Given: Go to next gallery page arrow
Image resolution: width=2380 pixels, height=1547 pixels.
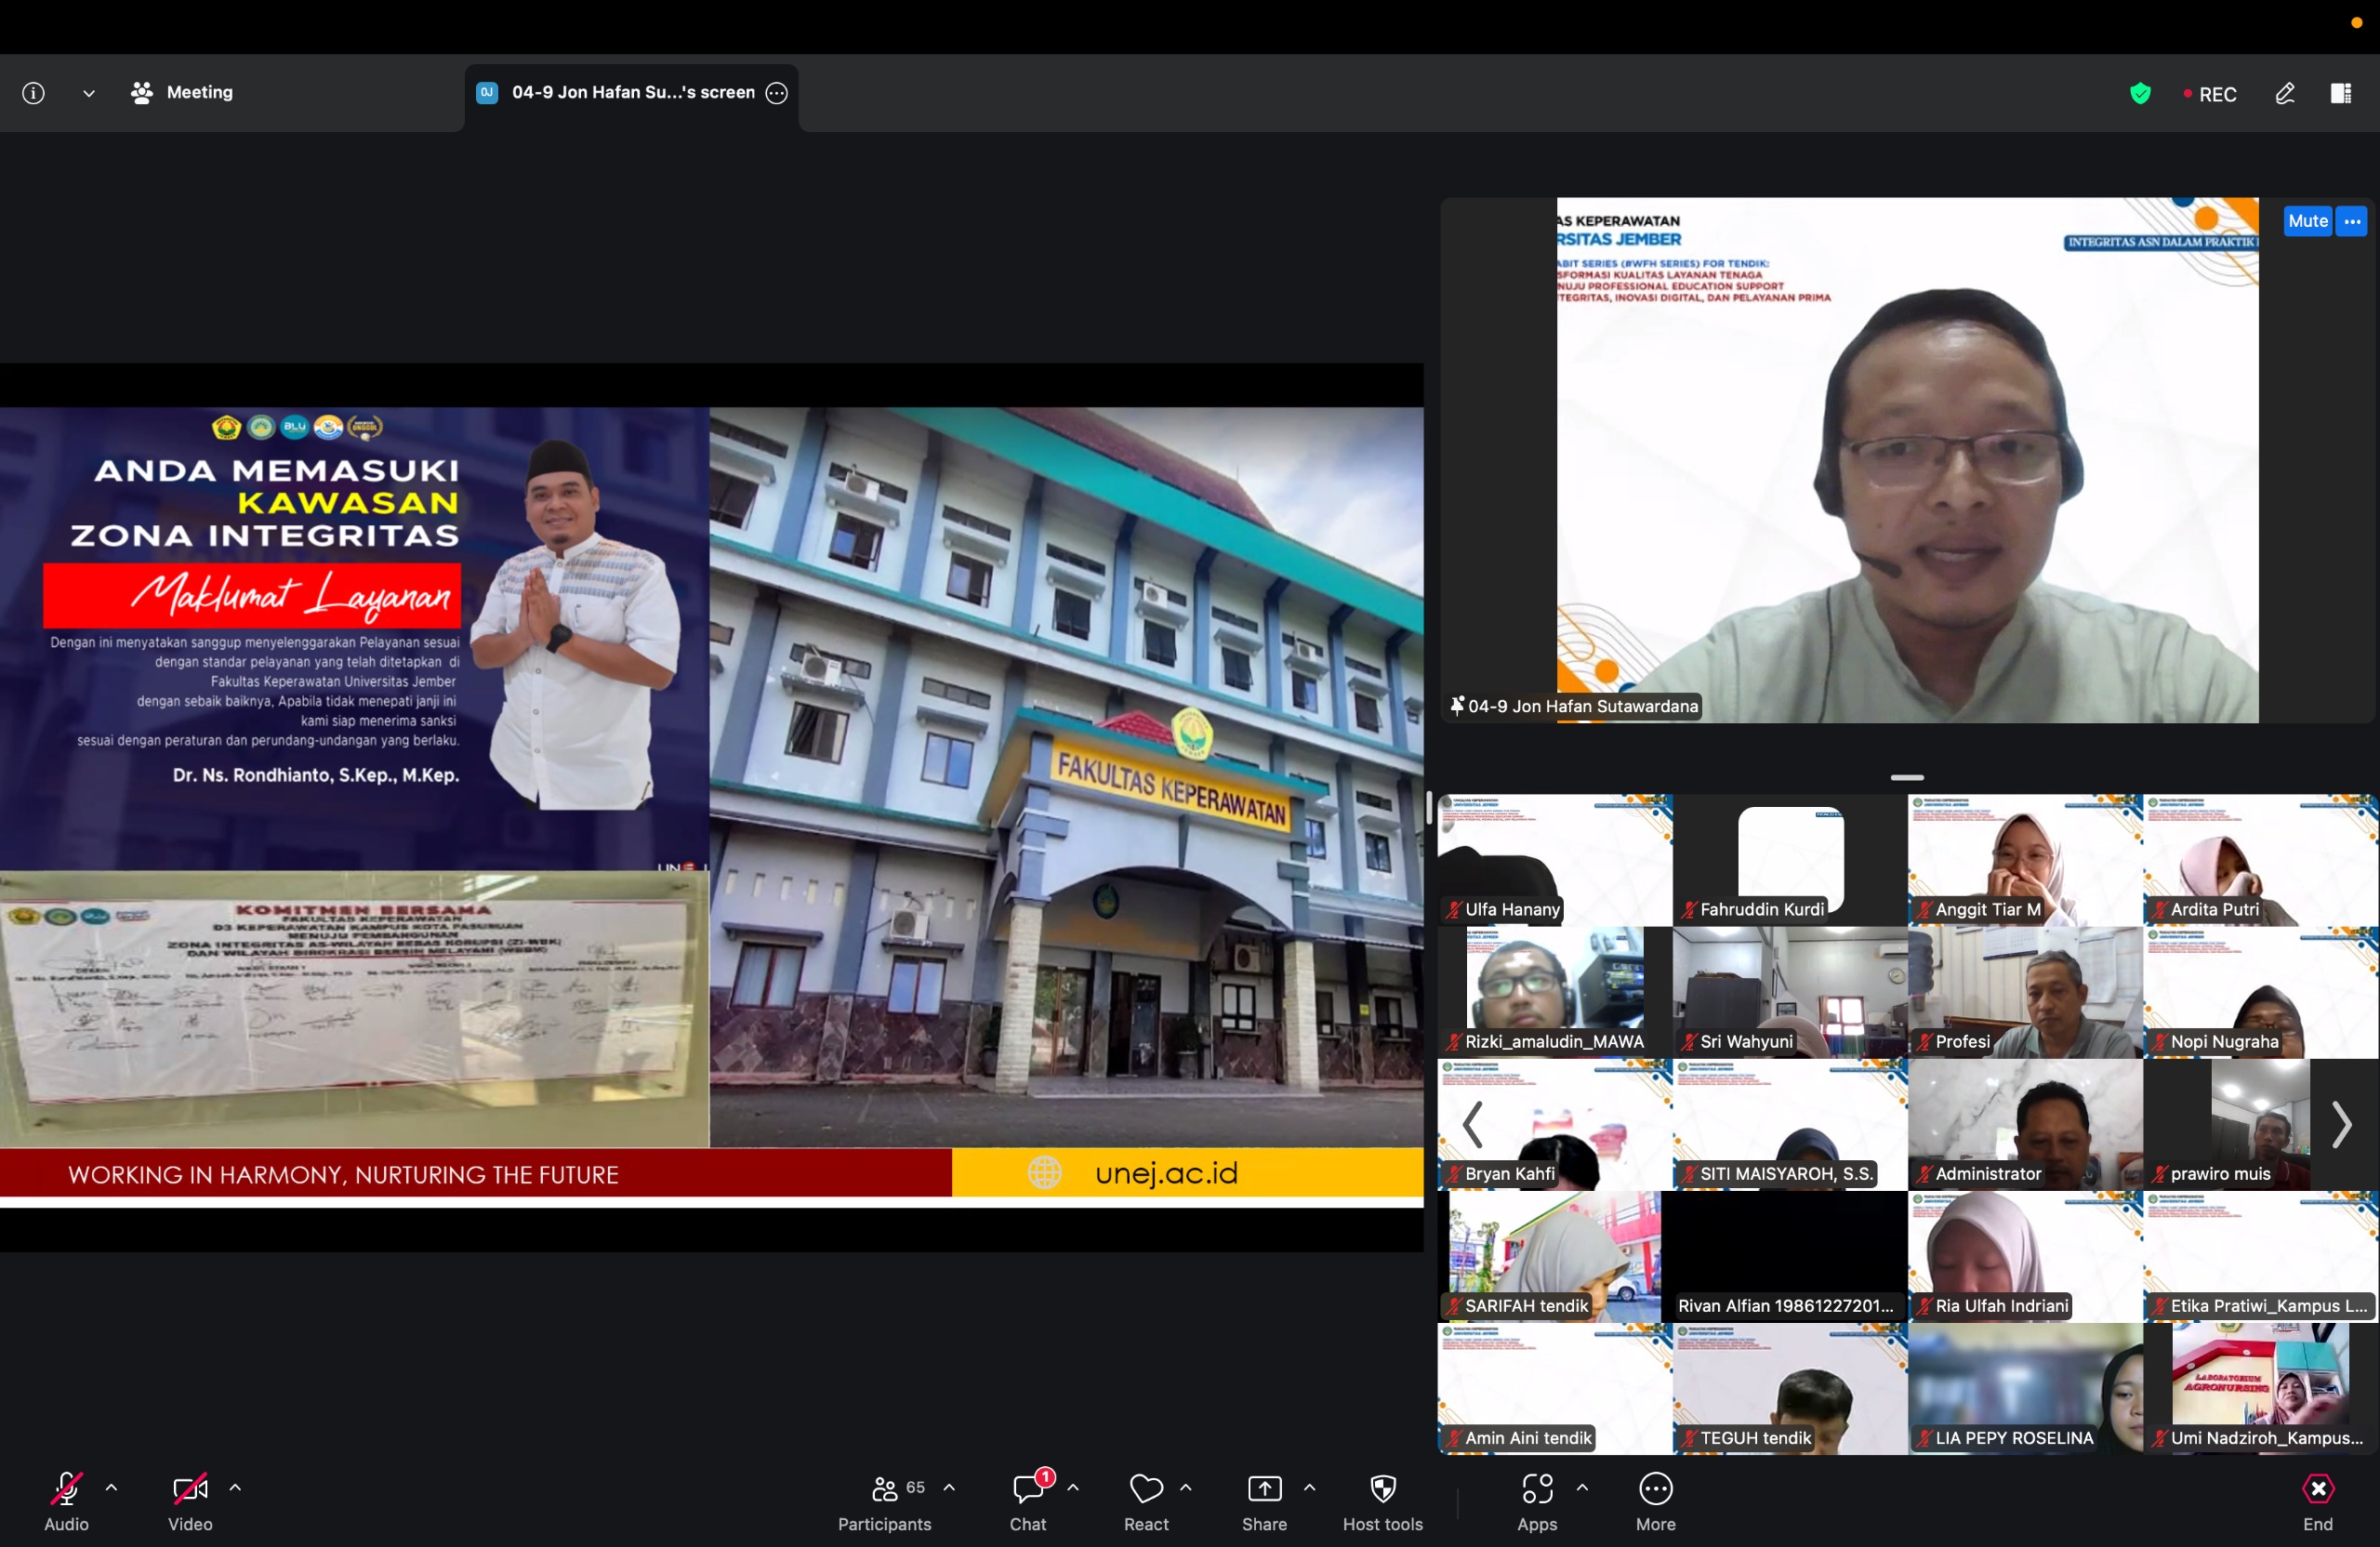Looking at the screenshot, I should [x=2341, y=1125].
